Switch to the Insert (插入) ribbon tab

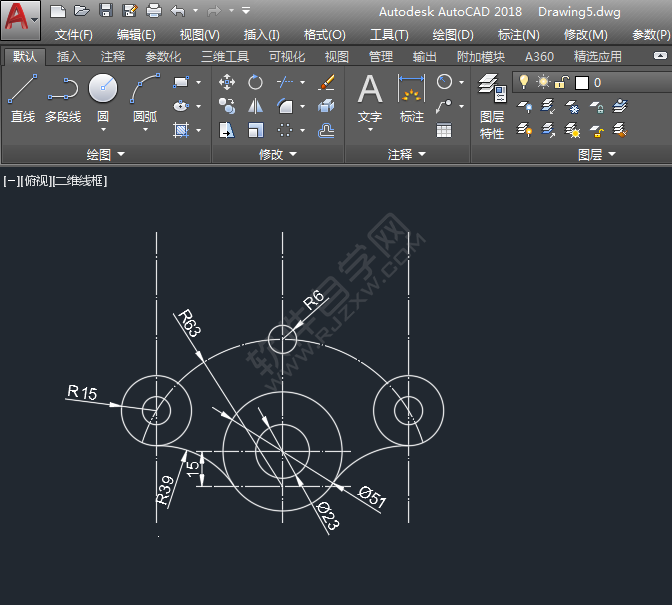[x=69, y=57]
